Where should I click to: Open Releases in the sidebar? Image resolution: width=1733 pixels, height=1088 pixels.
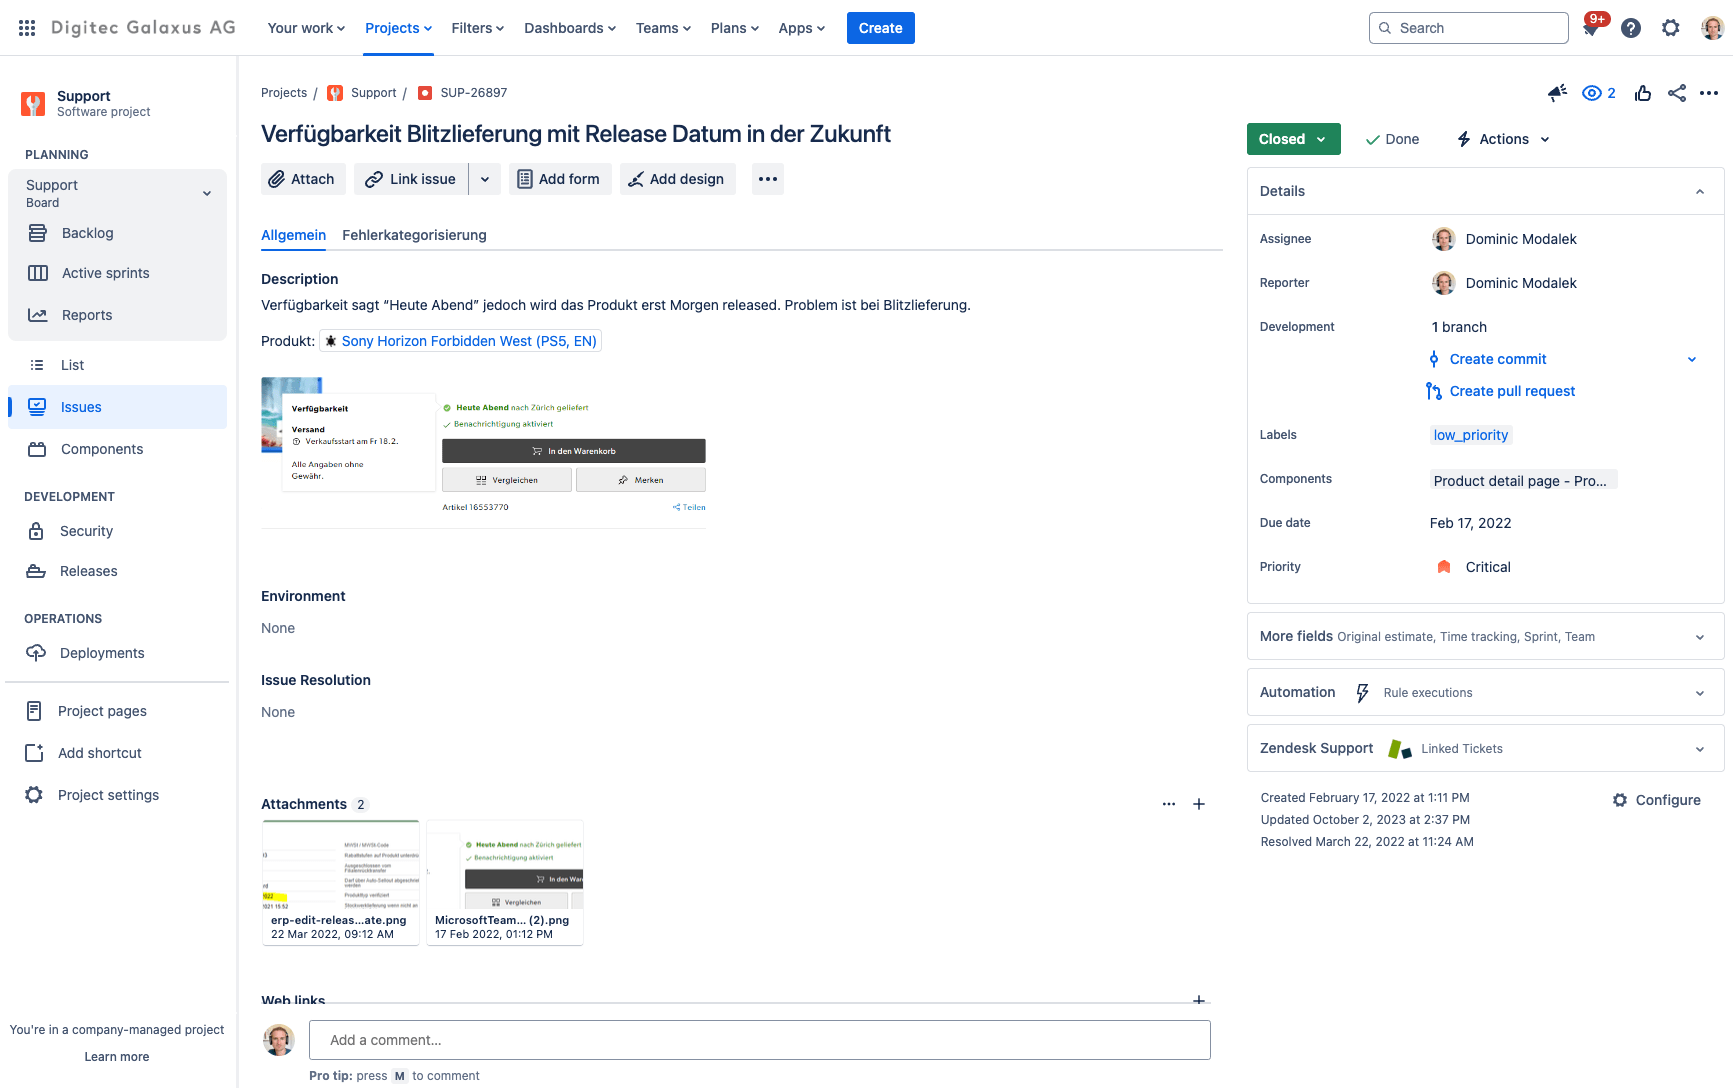coord(117,571)
